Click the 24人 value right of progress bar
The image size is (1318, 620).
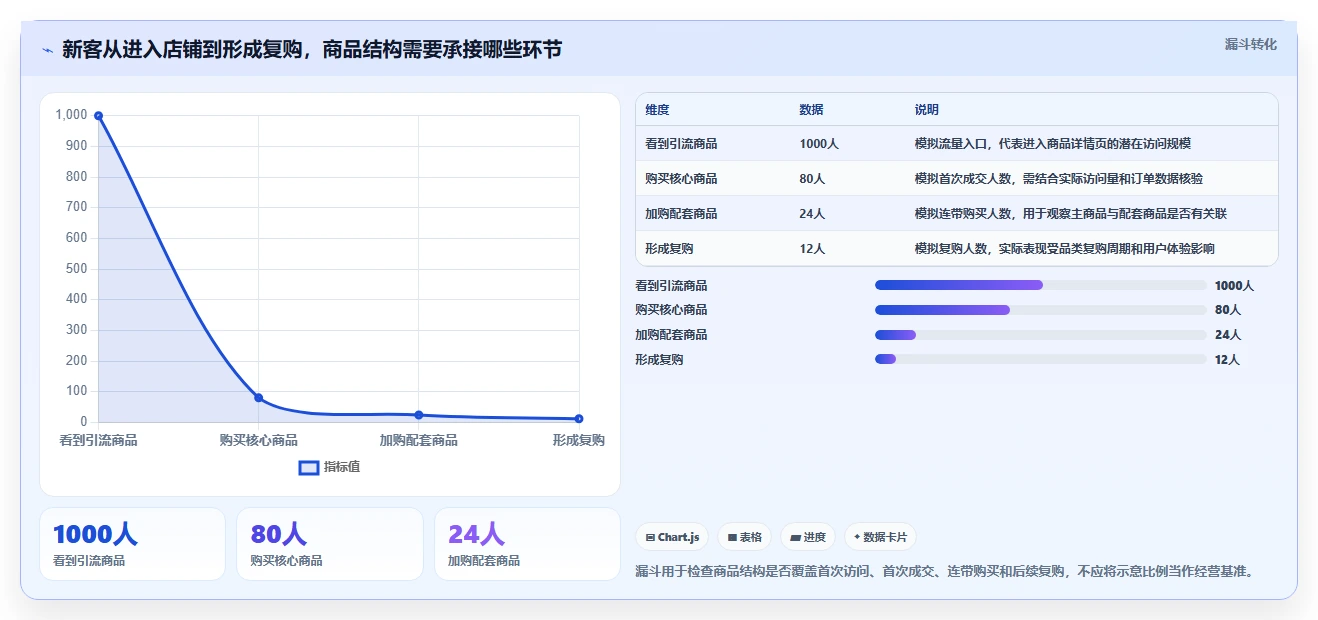click(1227, 335)
